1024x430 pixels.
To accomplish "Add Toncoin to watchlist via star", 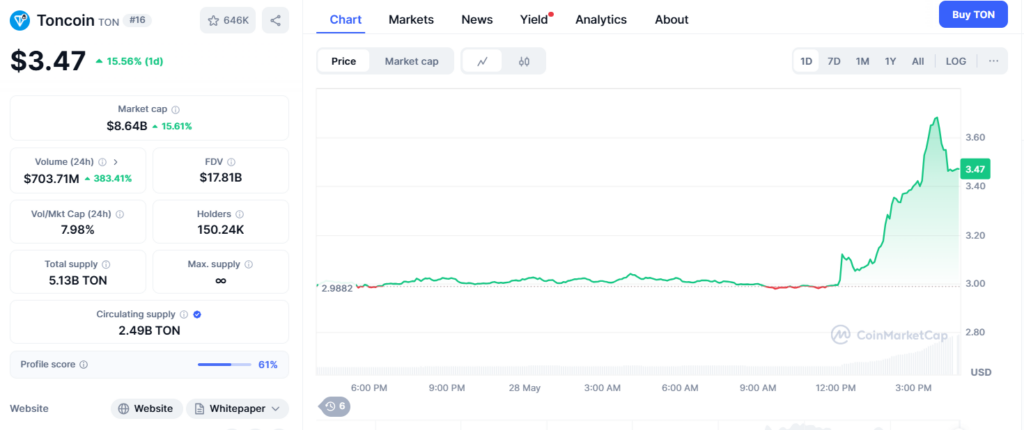I will [x=227, y=20].
